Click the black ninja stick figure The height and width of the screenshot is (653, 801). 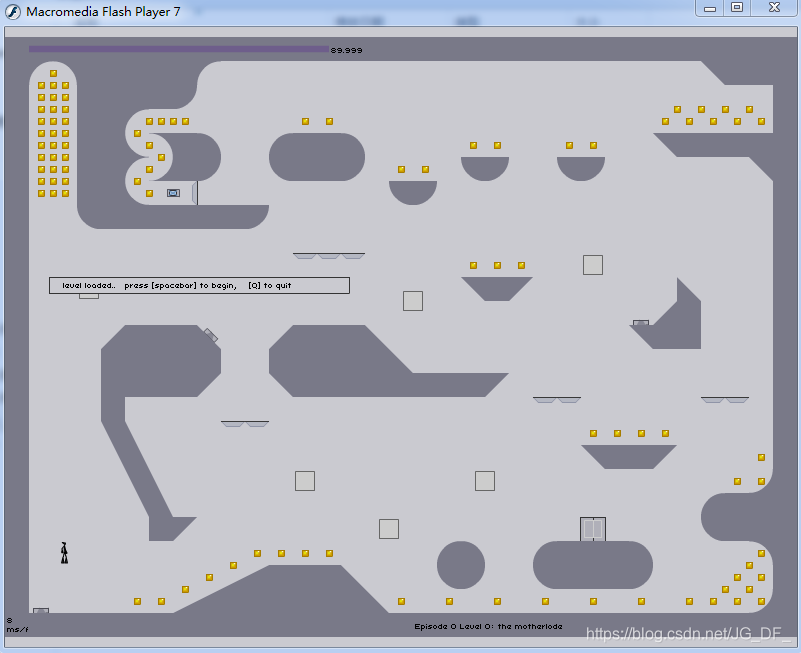pos(64,553)
